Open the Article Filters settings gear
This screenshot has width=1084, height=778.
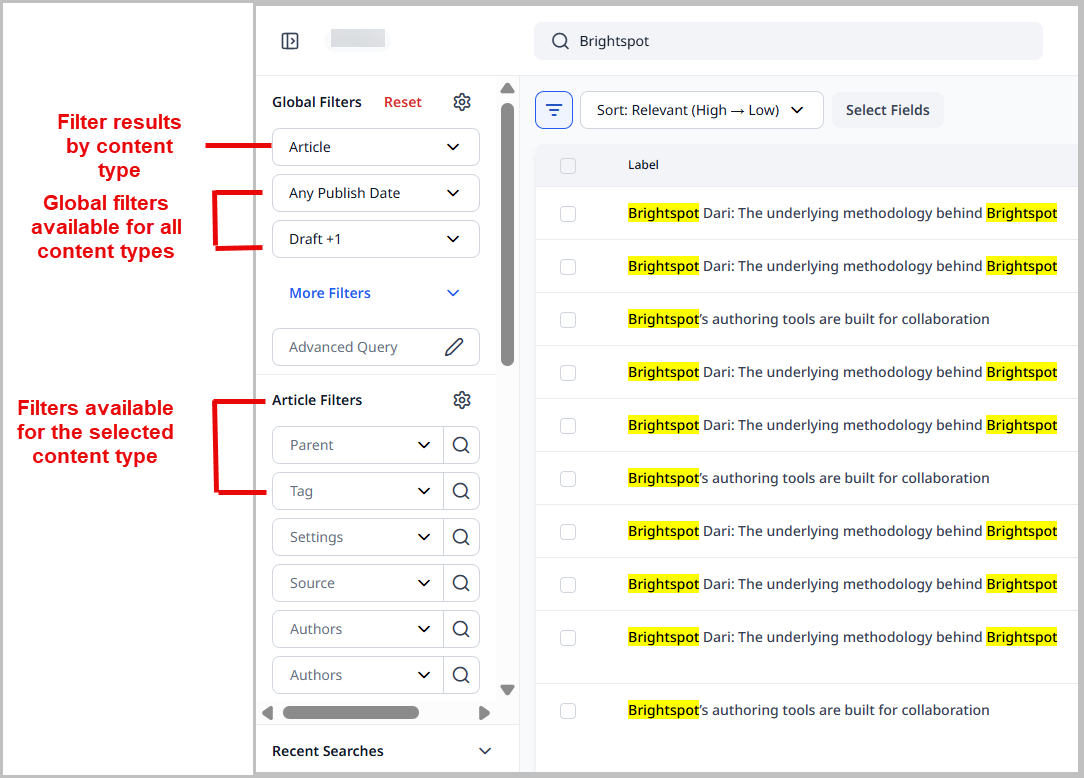pos(461,399)
